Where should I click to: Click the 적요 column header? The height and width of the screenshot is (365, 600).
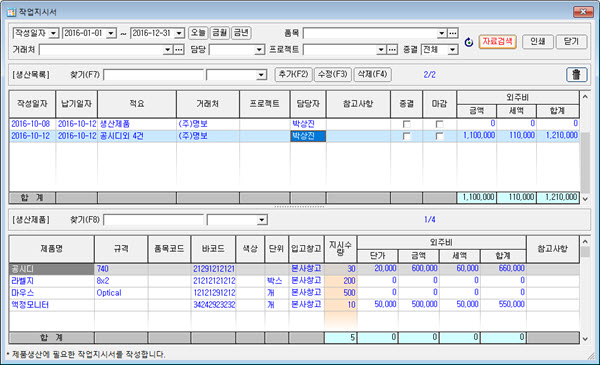click(137, 104)
